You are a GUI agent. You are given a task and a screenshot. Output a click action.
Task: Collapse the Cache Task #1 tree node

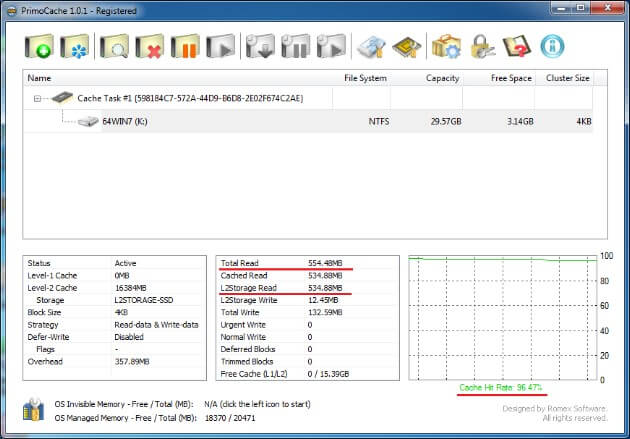(37, 98)
